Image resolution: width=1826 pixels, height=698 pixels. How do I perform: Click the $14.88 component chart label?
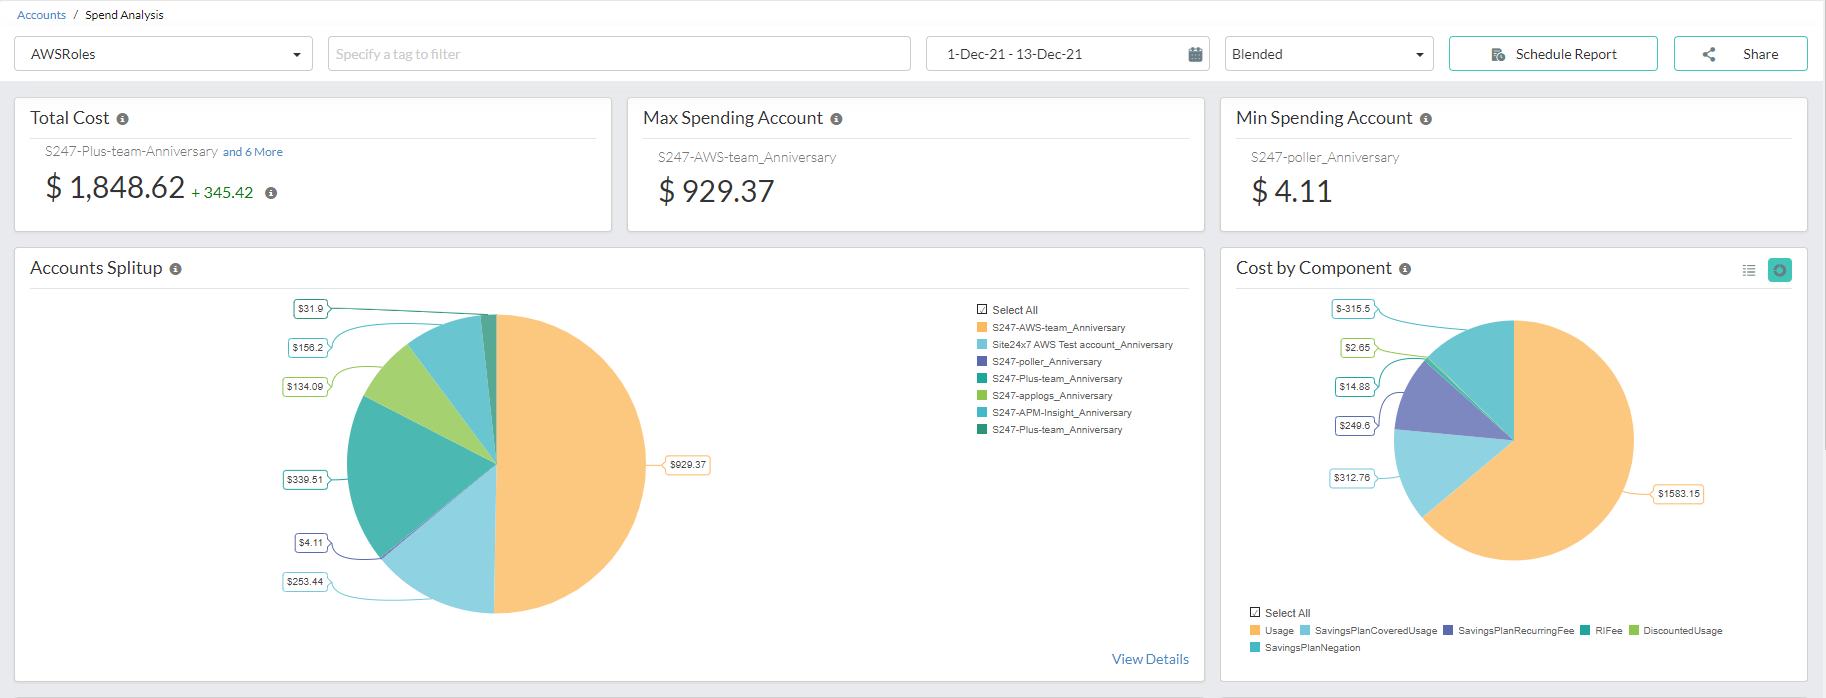(x=1355, y=386)
